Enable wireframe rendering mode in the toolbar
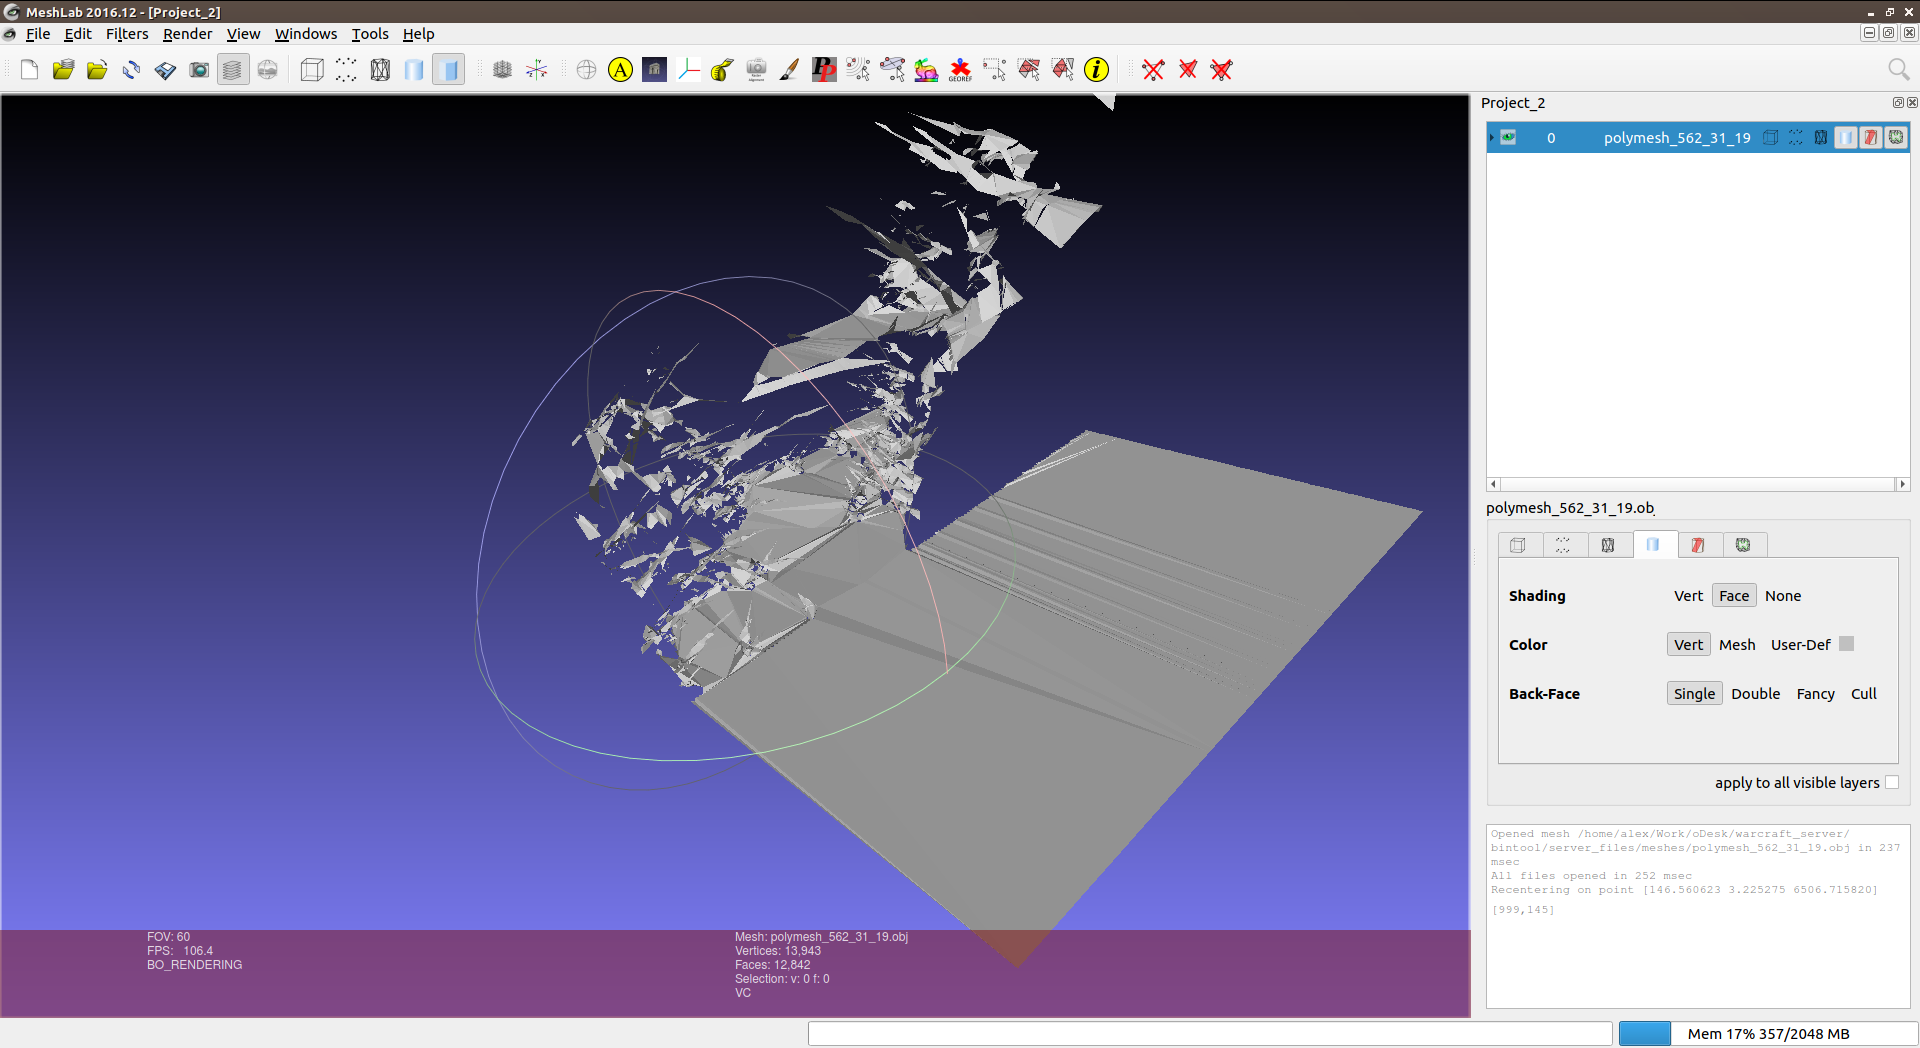Screen dimensions: 1920x1048 380,70
